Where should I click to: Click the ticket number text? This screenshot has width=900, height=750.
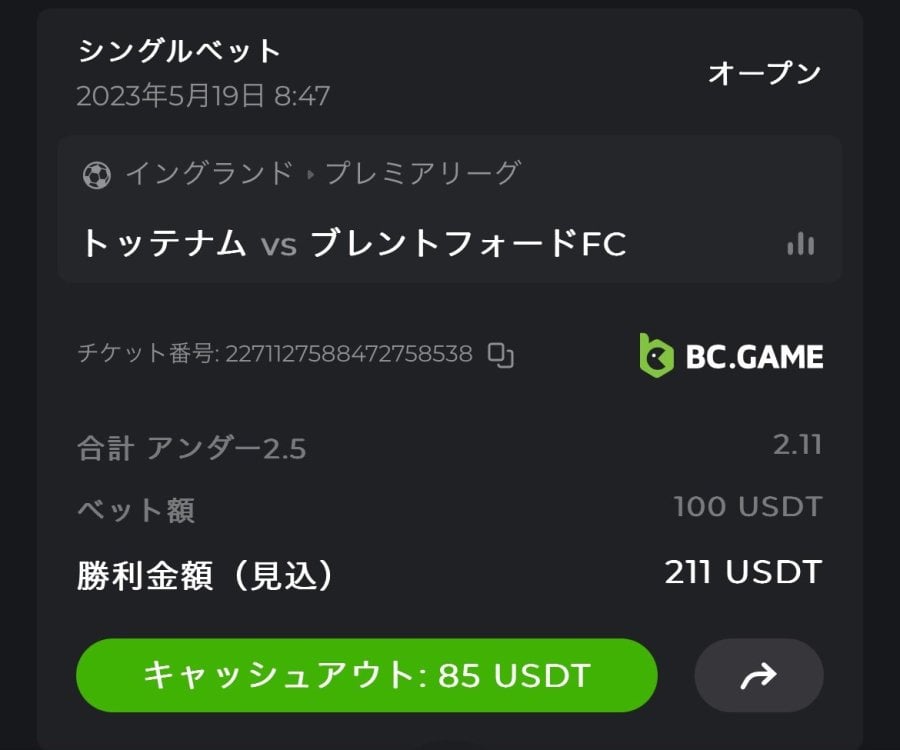point(275,354)
